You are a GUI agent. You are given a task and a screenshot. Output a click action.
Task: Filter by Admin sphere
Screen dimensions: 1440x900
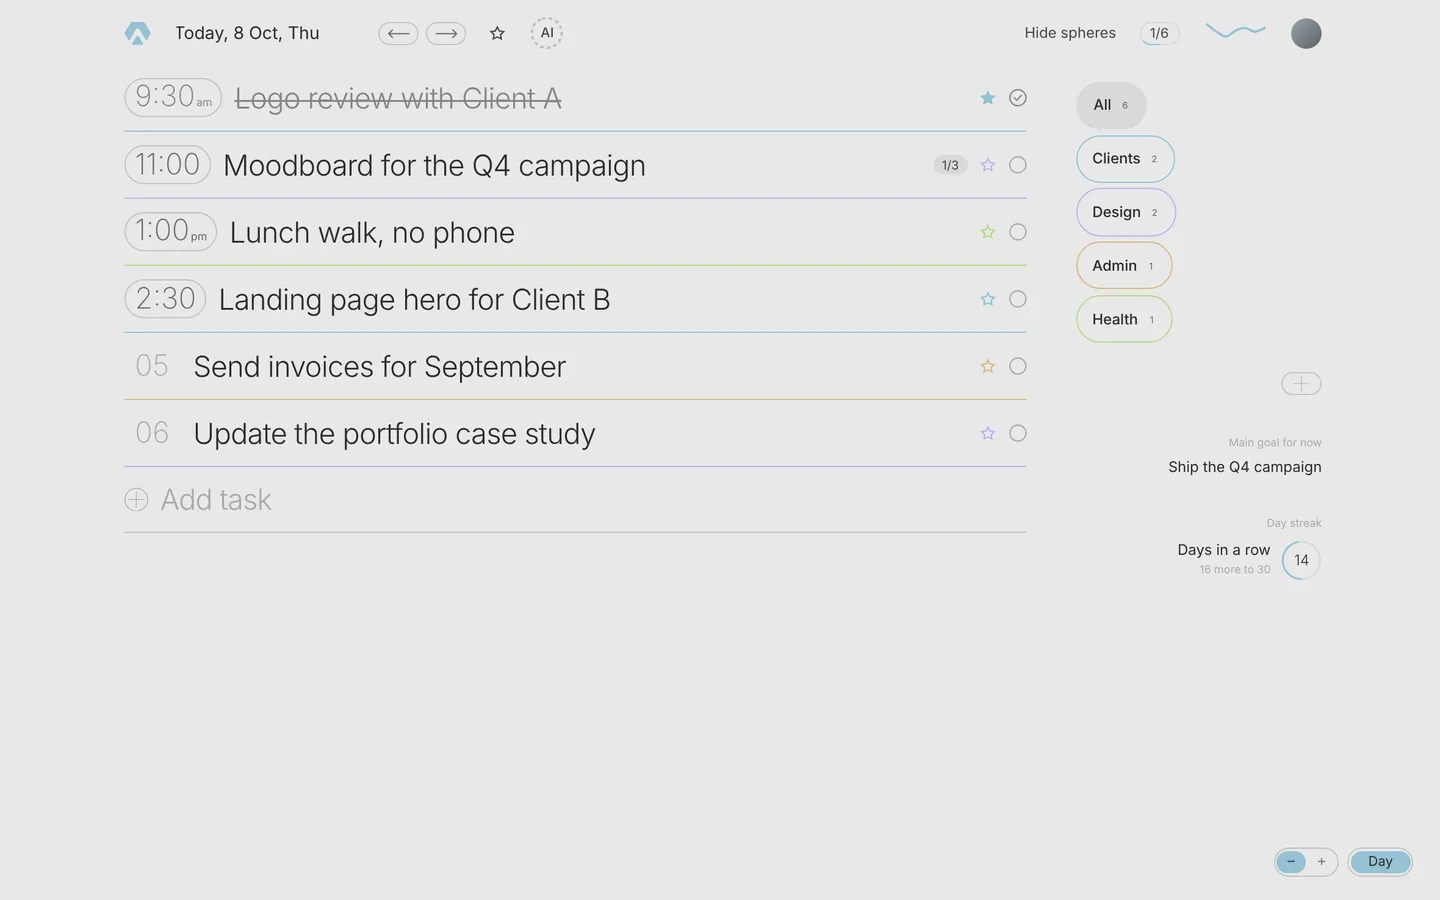[x=1124, y=266]
